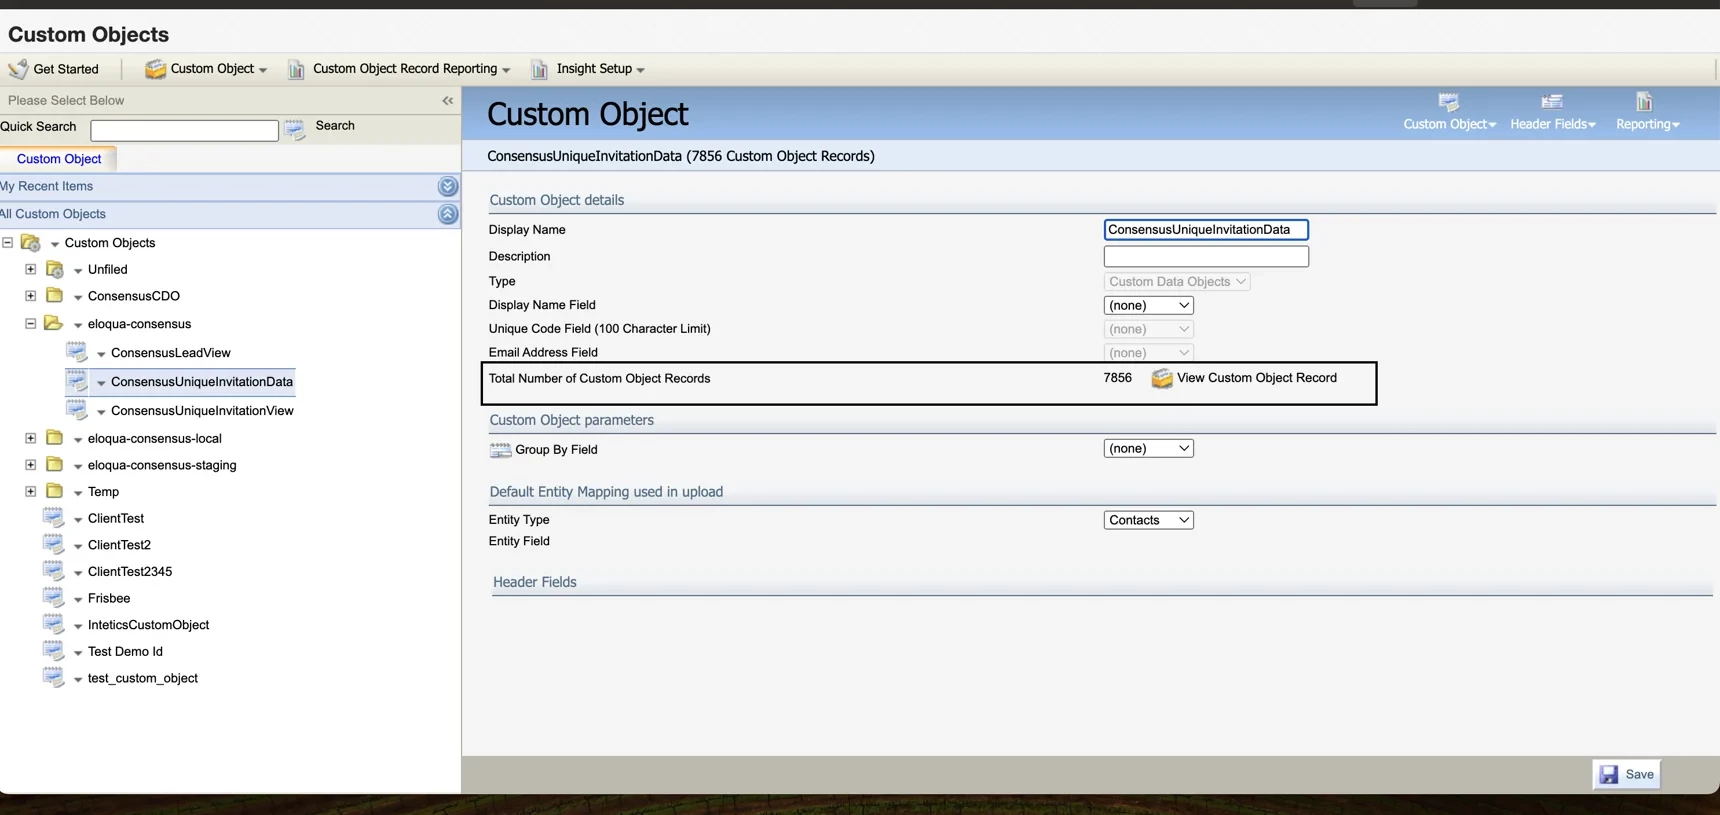Screen dimensions: 1720x815
Task: Open the Insight Setup menu
Action: click(x=588, y=69)
